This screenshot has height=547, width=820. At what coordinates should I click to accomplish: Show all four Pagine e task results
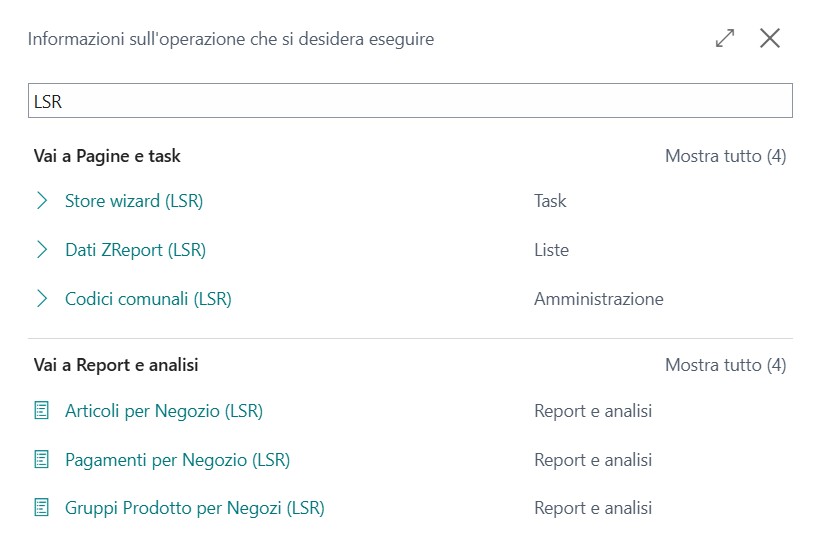click(x=725, y=156)
